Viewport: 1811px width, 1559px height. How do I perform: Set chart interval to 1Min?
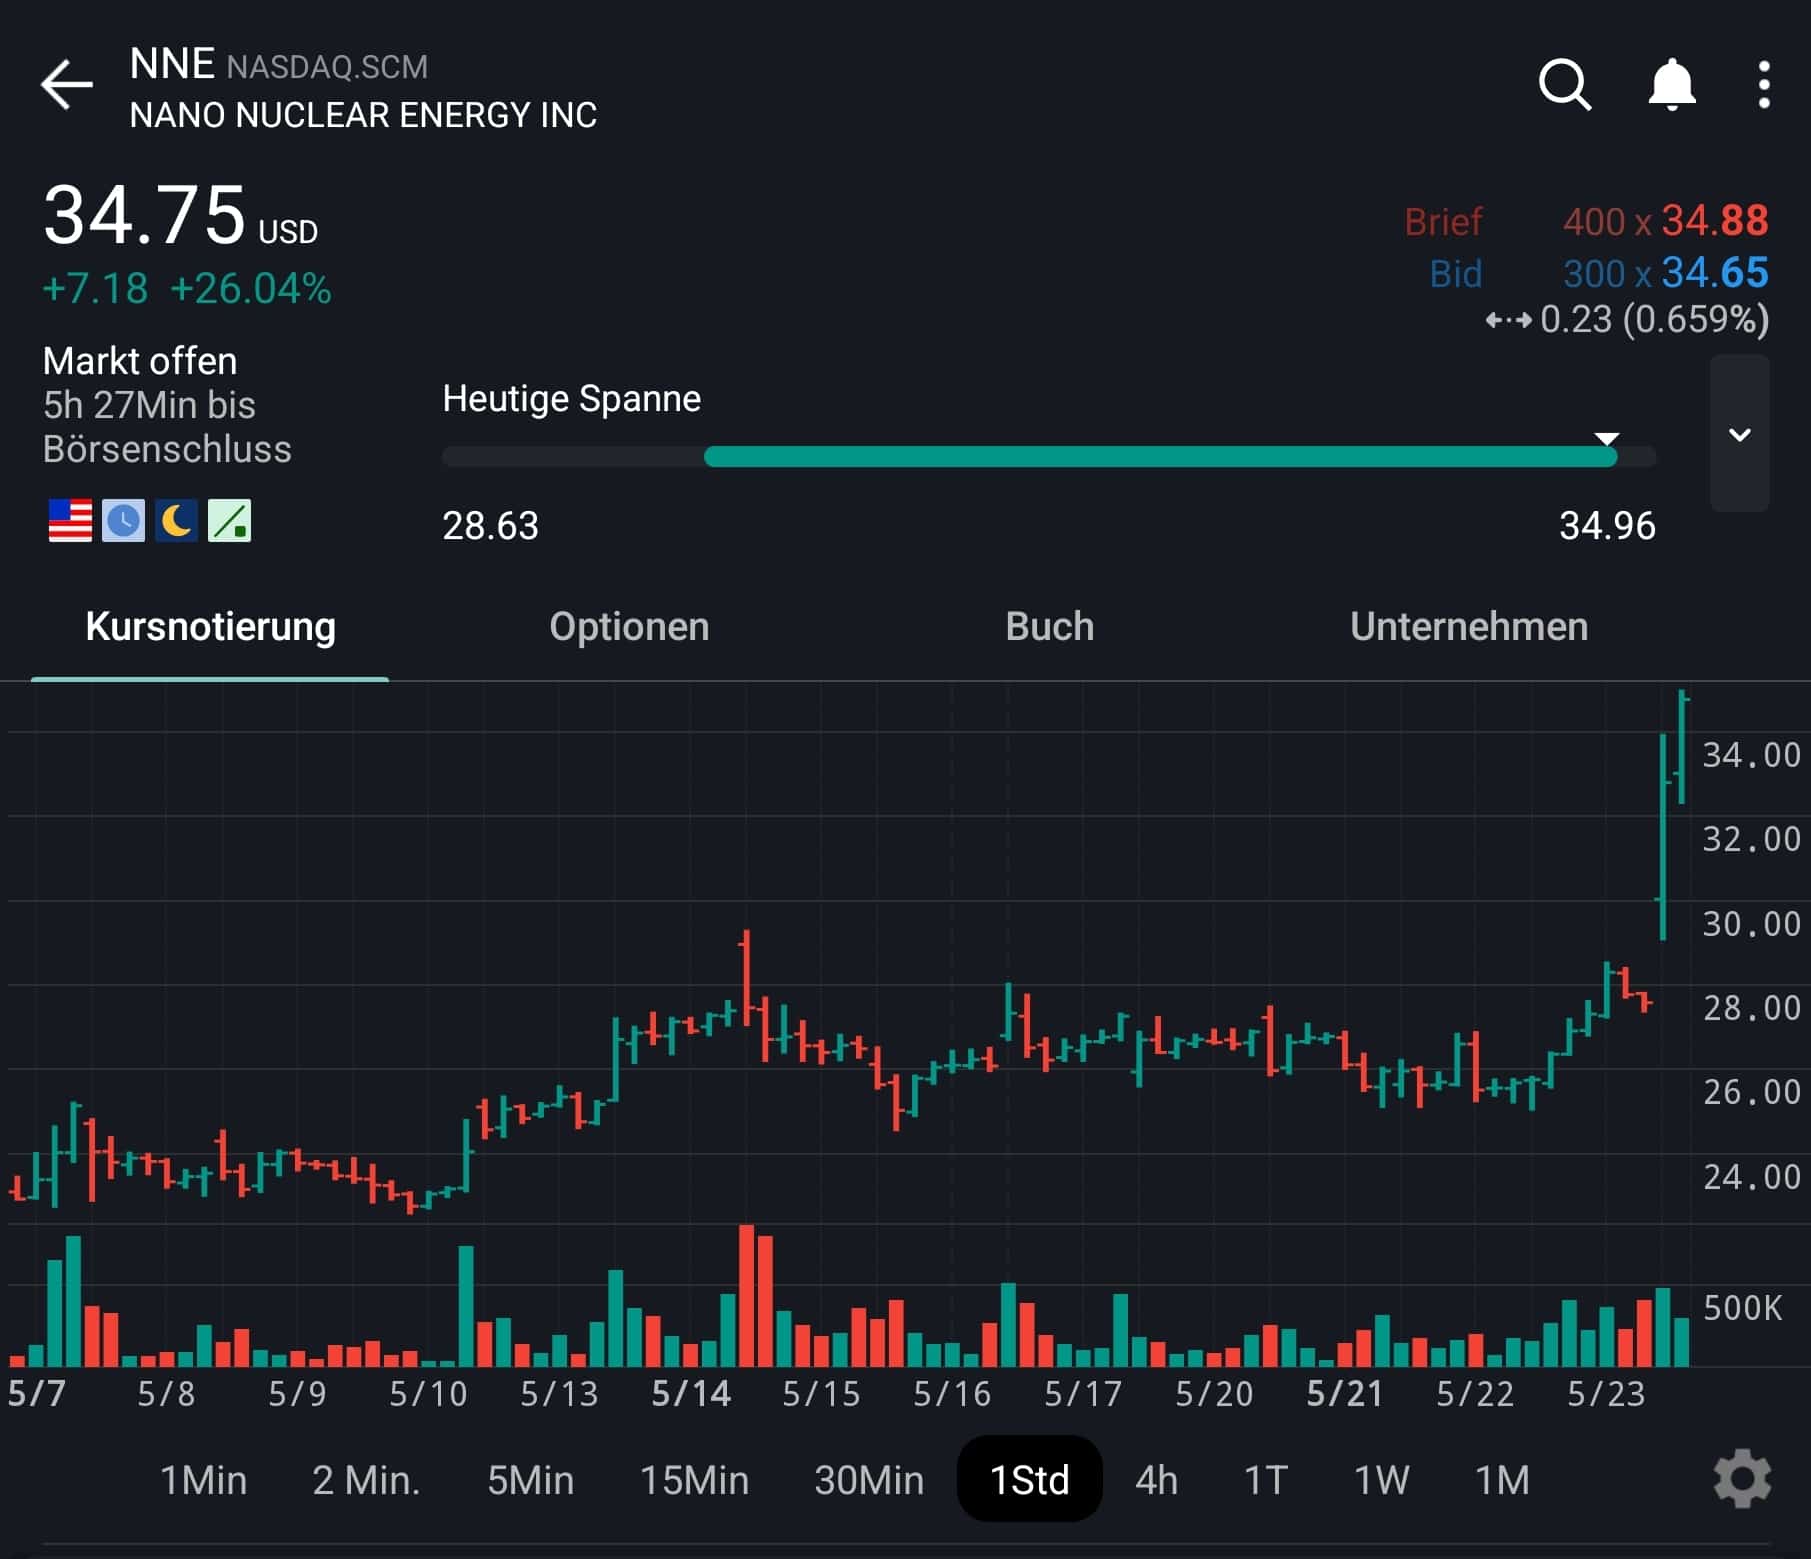(x=204, y=1480)
